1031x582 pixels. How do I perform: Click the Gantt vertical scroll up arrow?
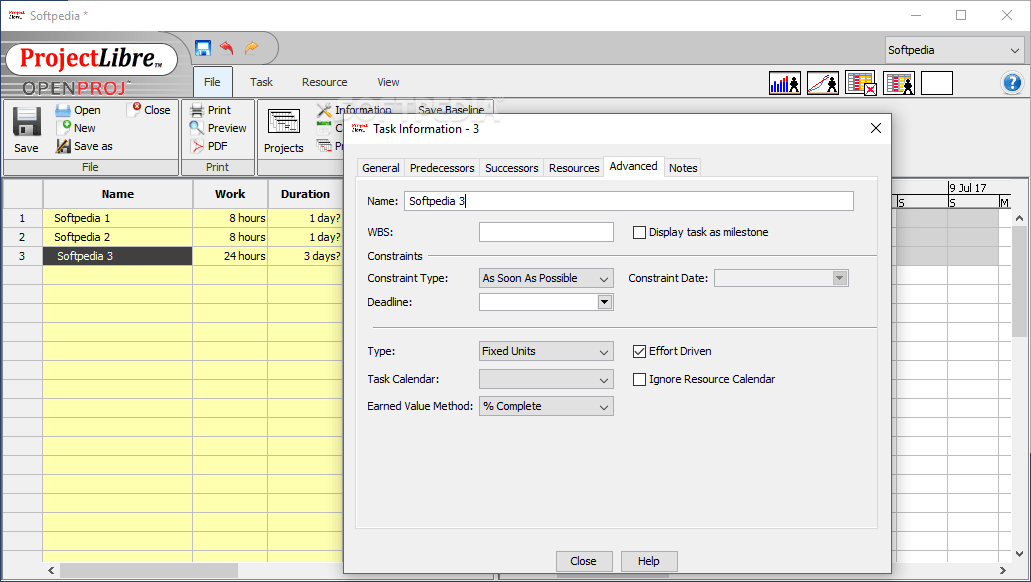point(1019,218)
